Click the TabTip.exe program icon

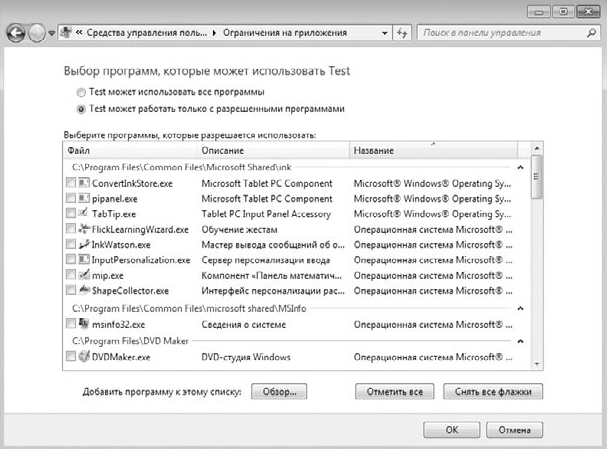[84, 213]
